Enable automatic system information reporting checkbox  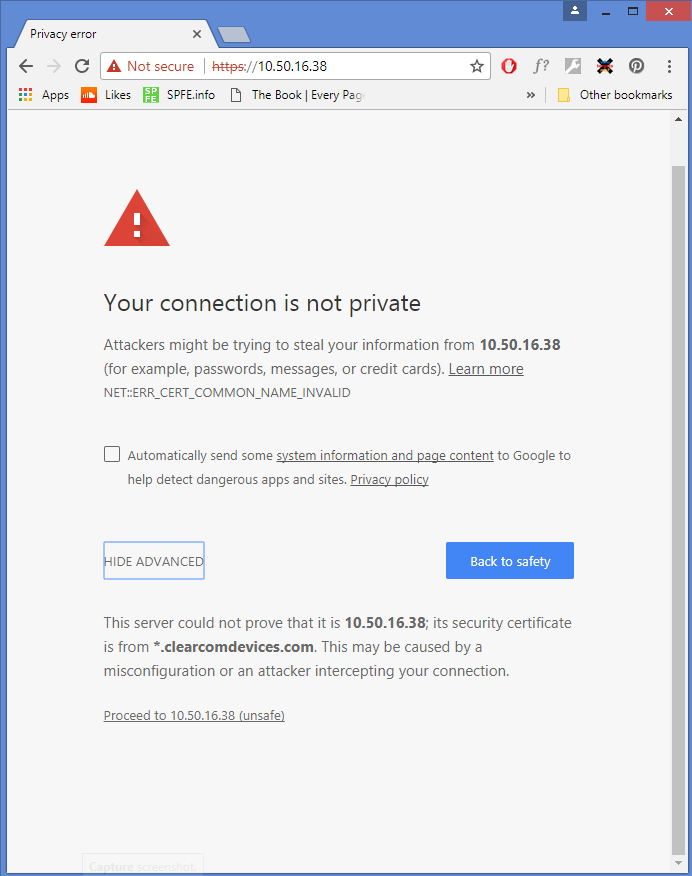[112, 454]
